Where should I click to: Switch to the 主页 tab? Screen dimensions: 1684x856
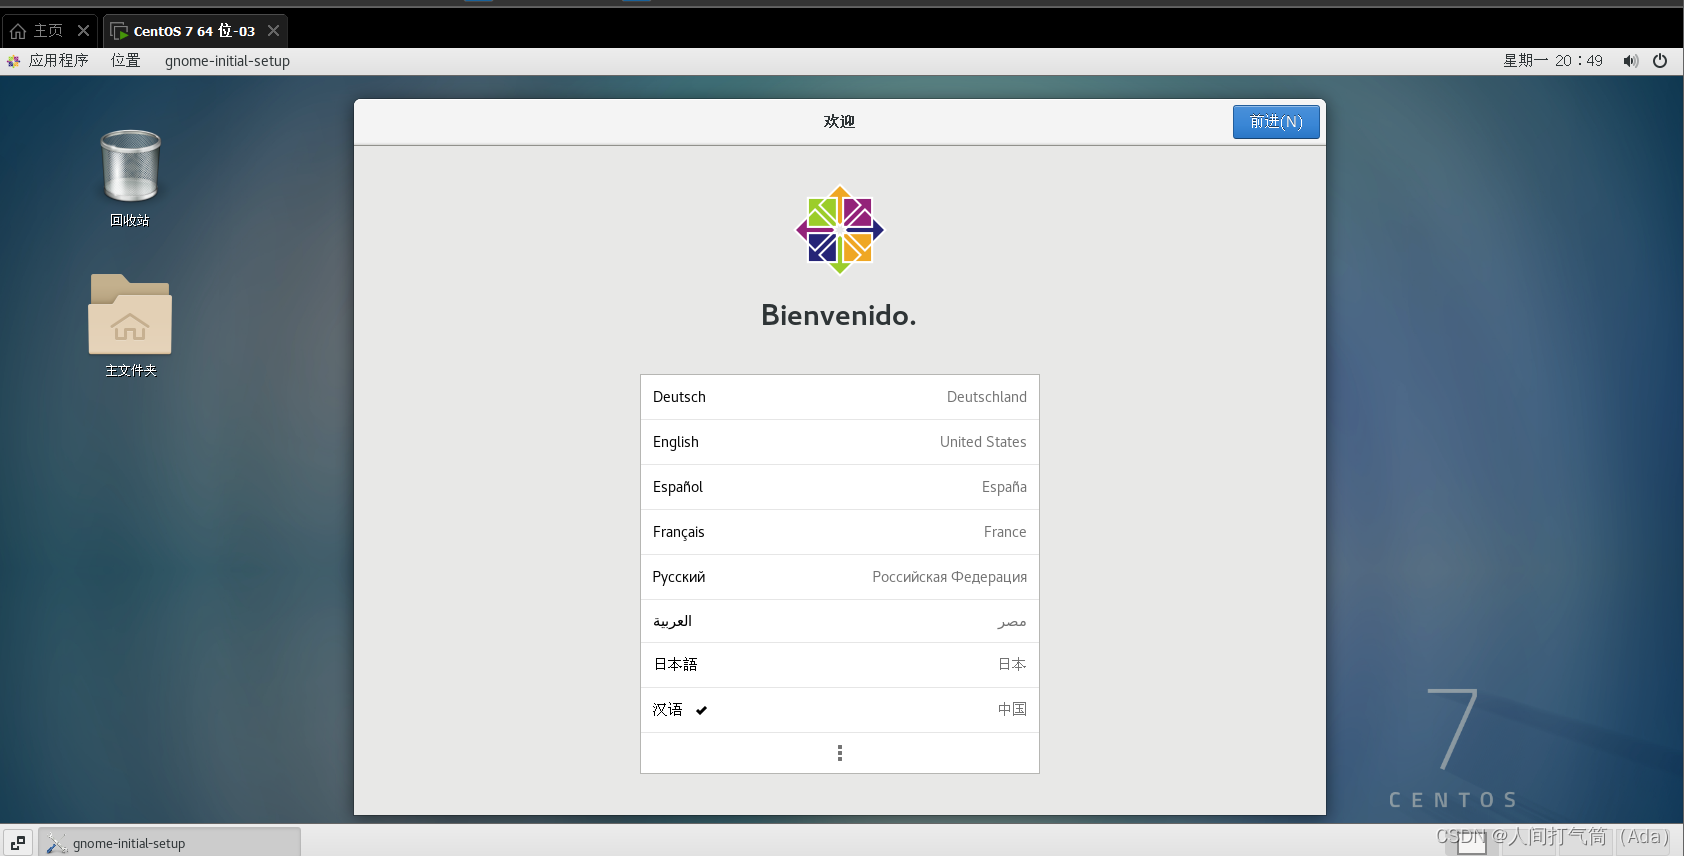click(x=48, y=31)
